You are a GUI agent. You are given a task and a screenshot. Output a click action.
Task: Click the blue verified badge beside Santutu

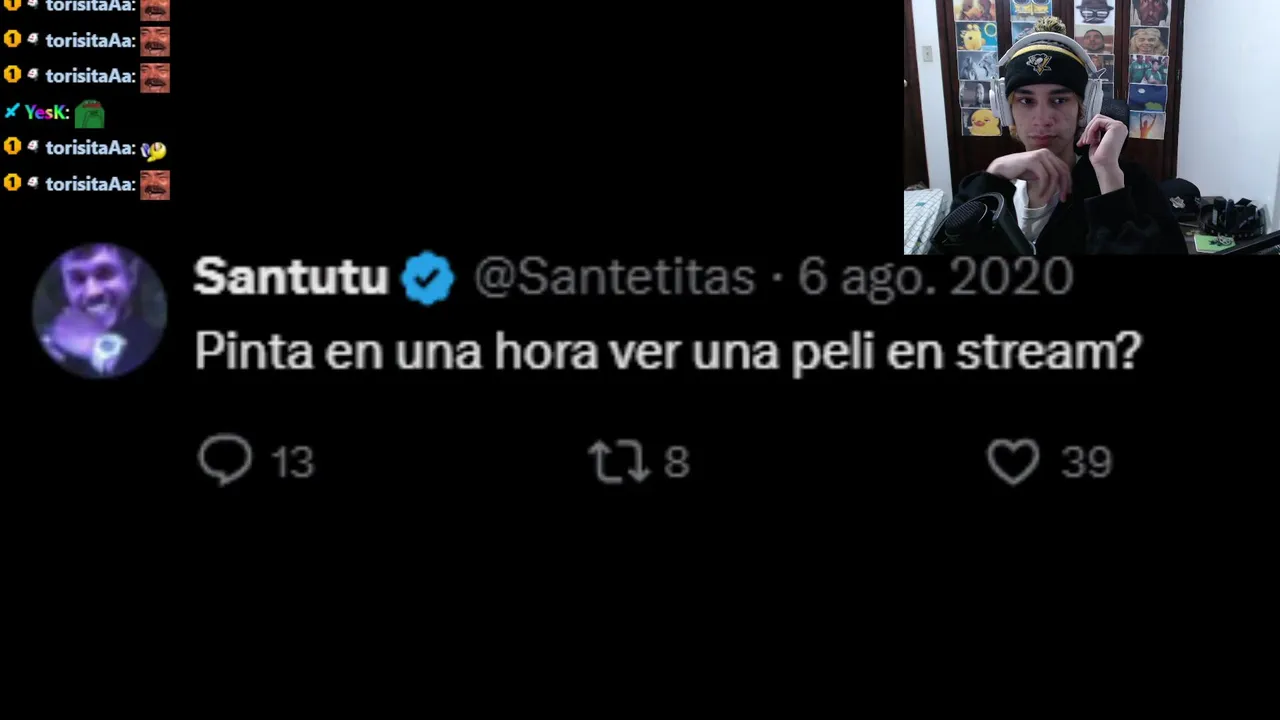click(428, 277)
